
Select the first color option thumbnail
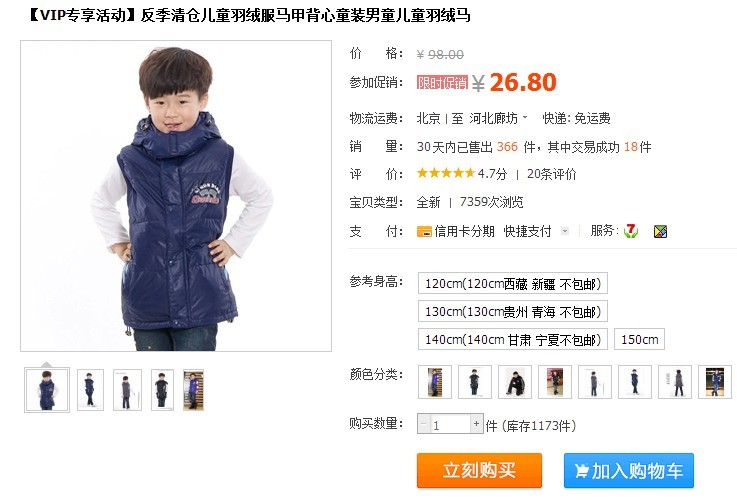pyautogui.click(x=435, y=382)
